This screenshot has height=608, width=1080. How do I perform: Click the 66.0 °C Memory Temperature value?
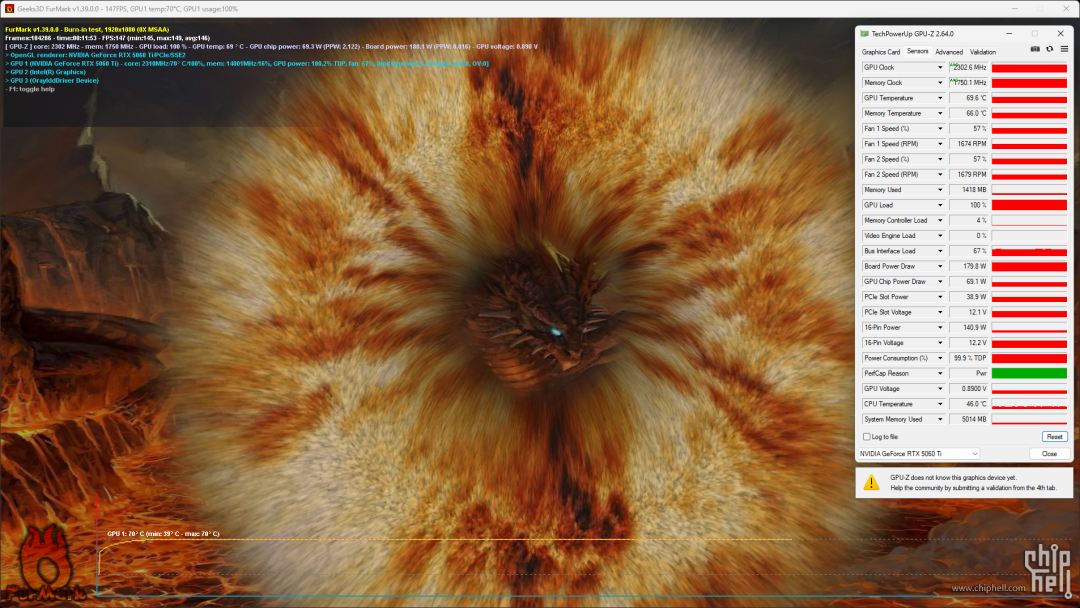(968, 113)
